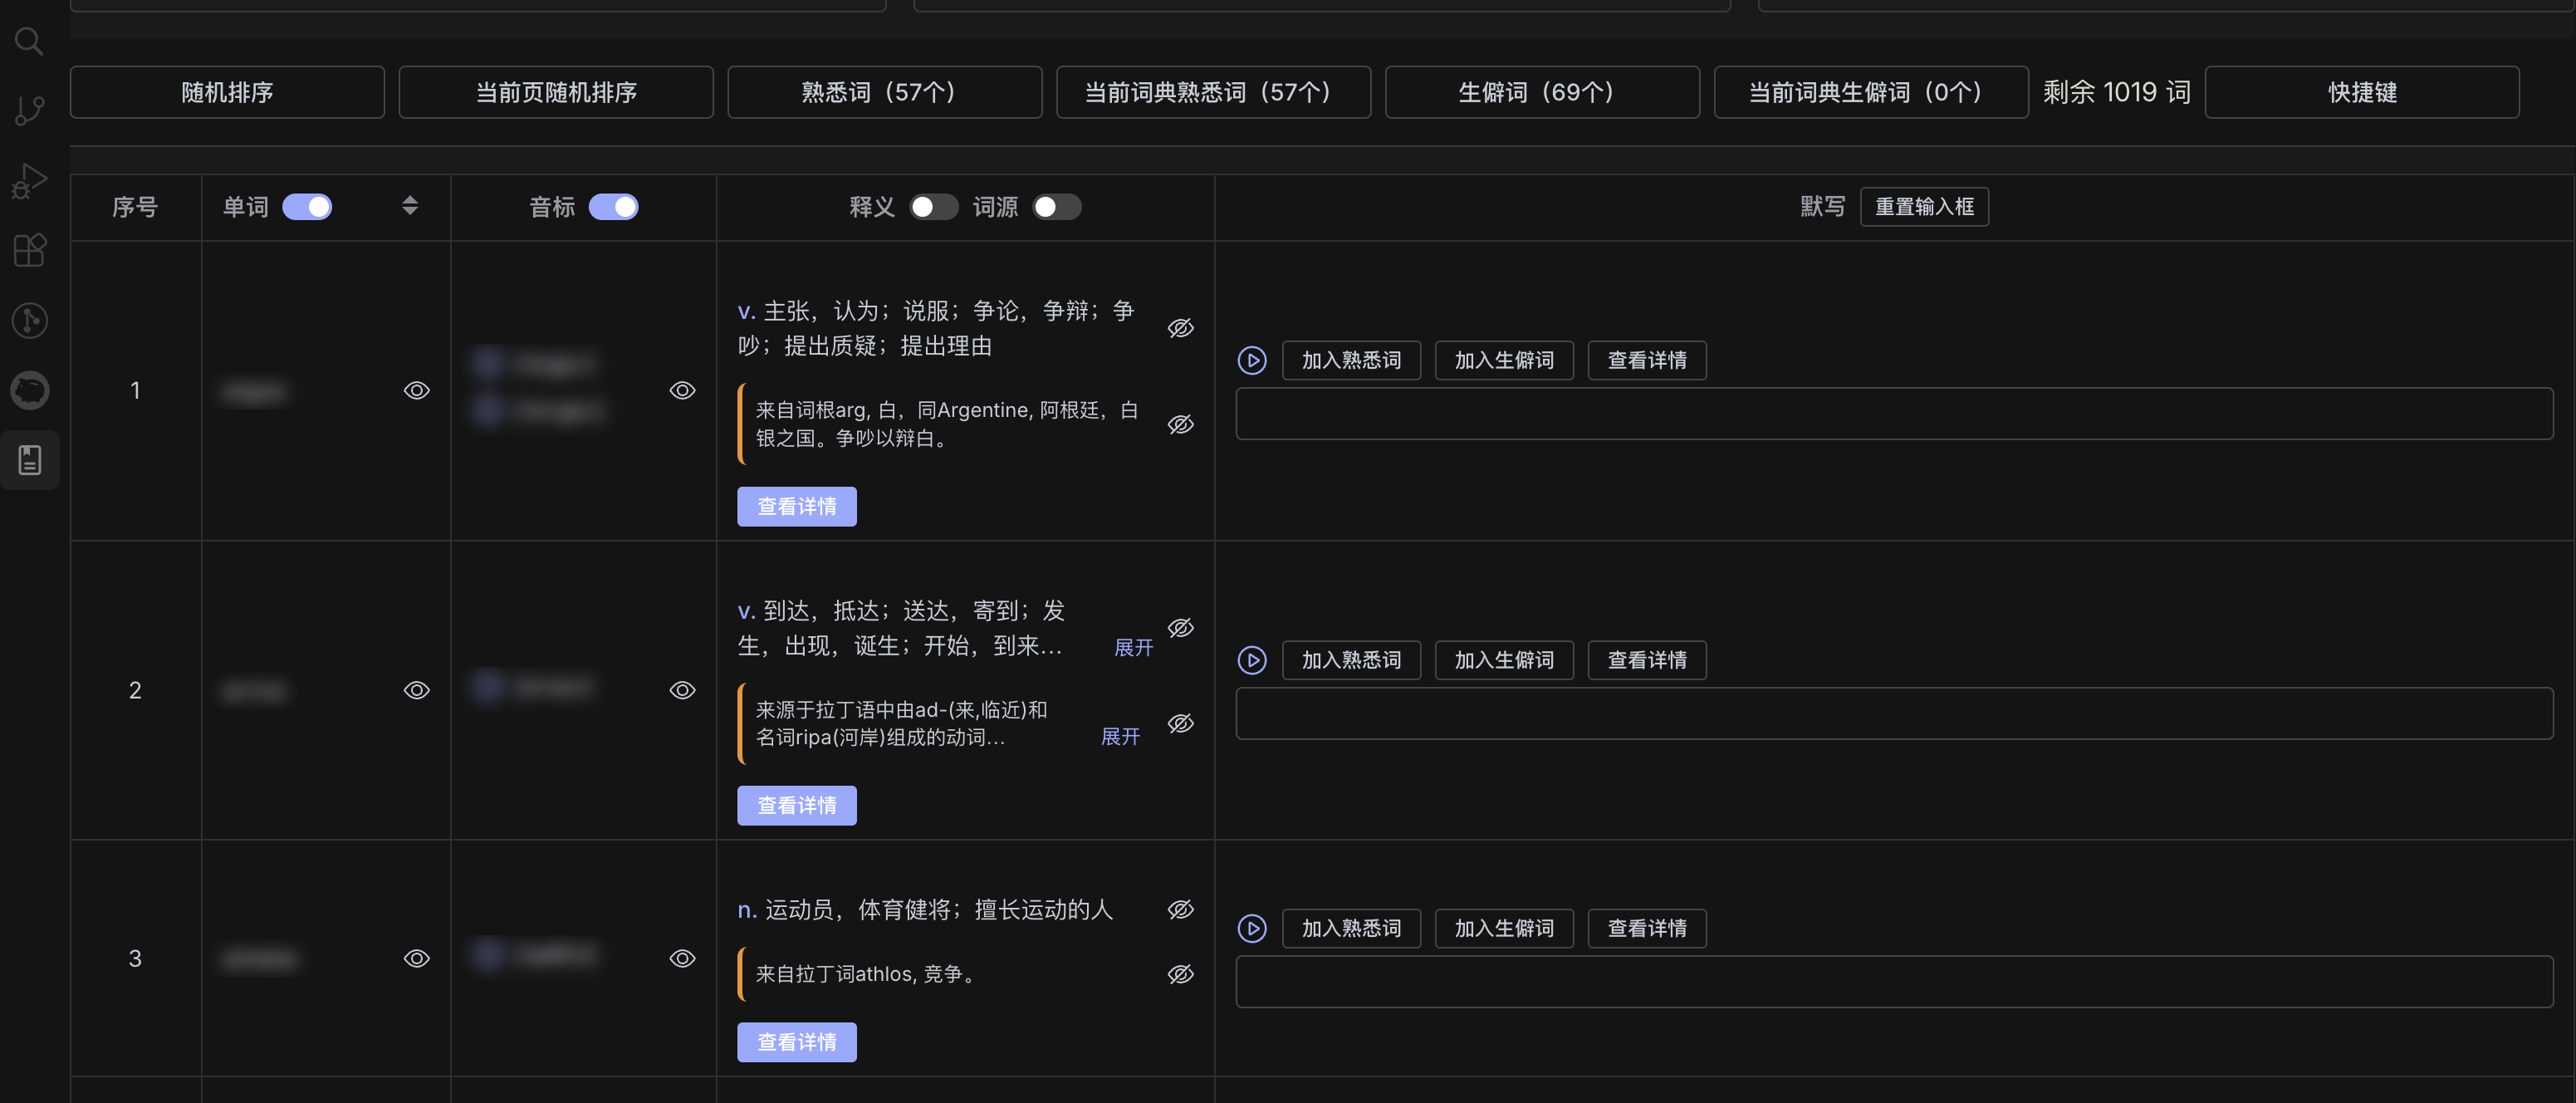Toggle the 音标 column switch
Screen dimensions: 2576x1103
(x=613, y=207)
